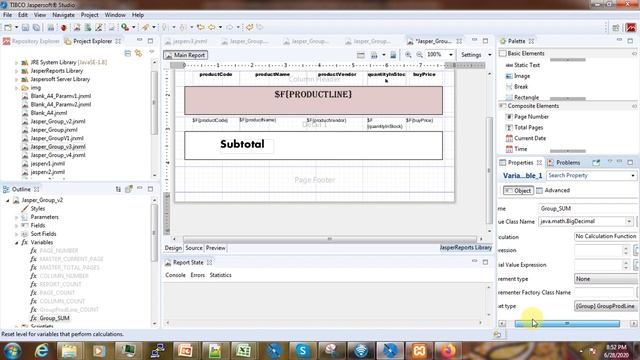The image size is (640, 360).
Task: Open Increment type None dropdown
Action: (606, 279)
